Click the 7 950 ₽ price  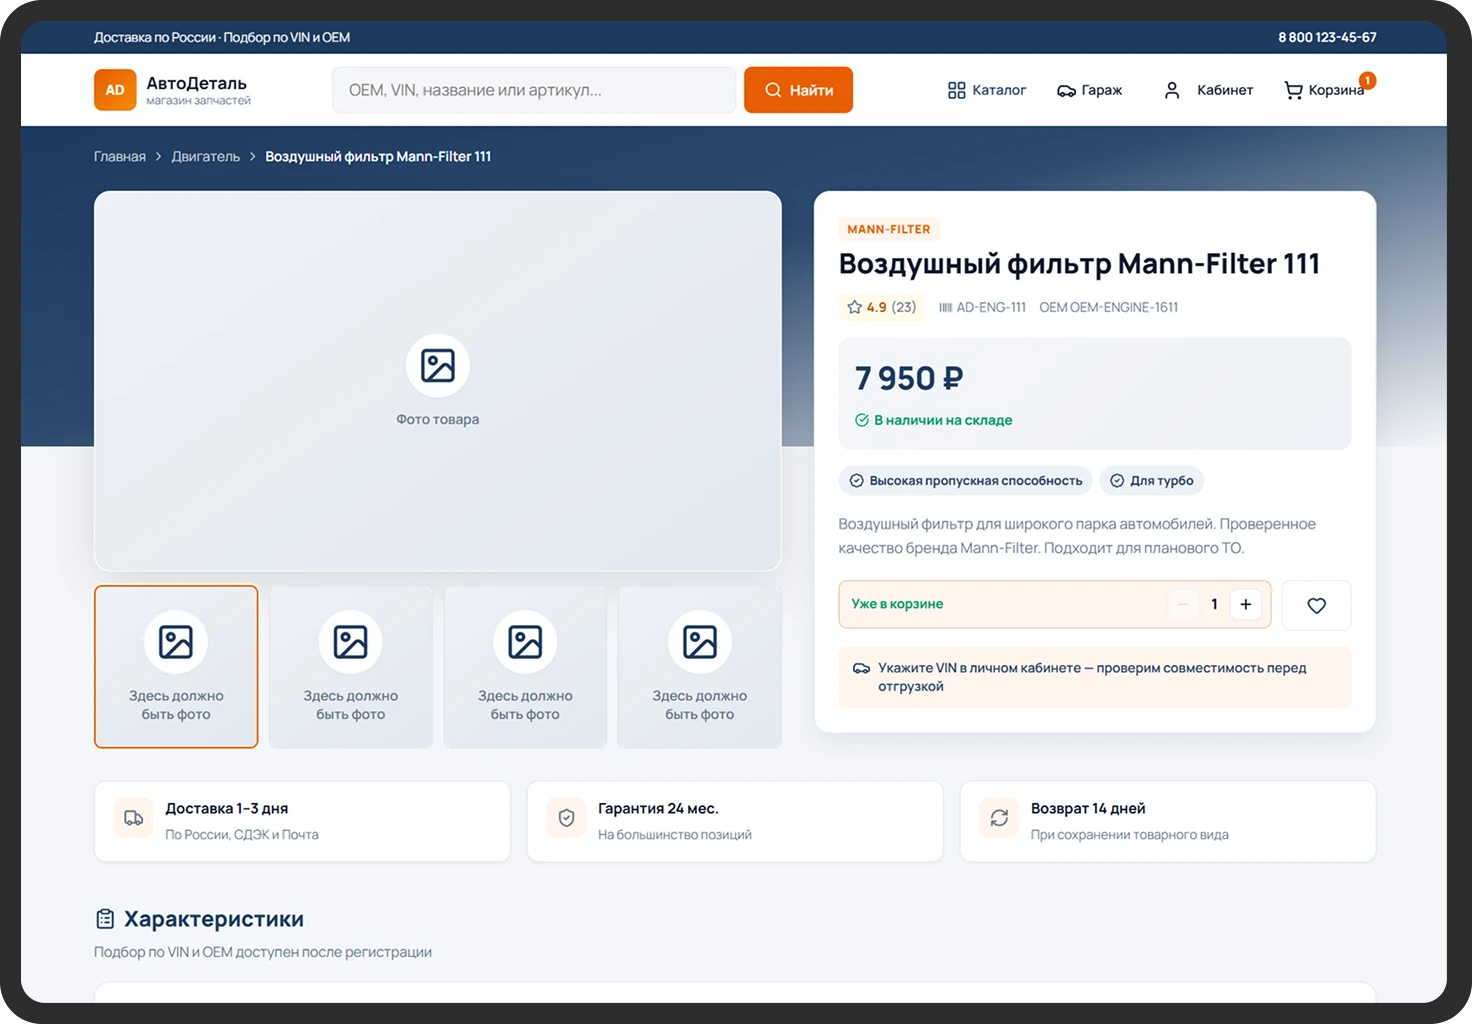[909, 378]
